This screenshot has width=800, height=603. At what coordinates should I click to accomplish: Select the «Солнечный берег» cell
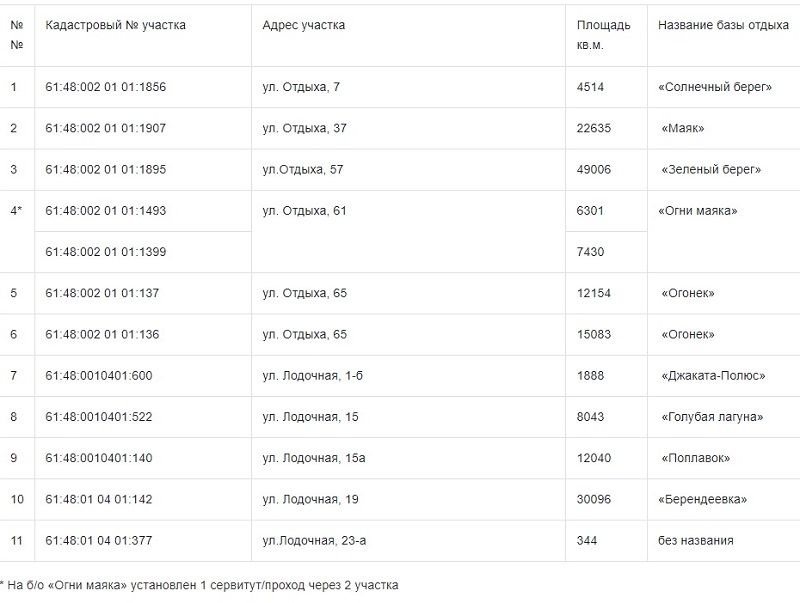coord(715,87)
